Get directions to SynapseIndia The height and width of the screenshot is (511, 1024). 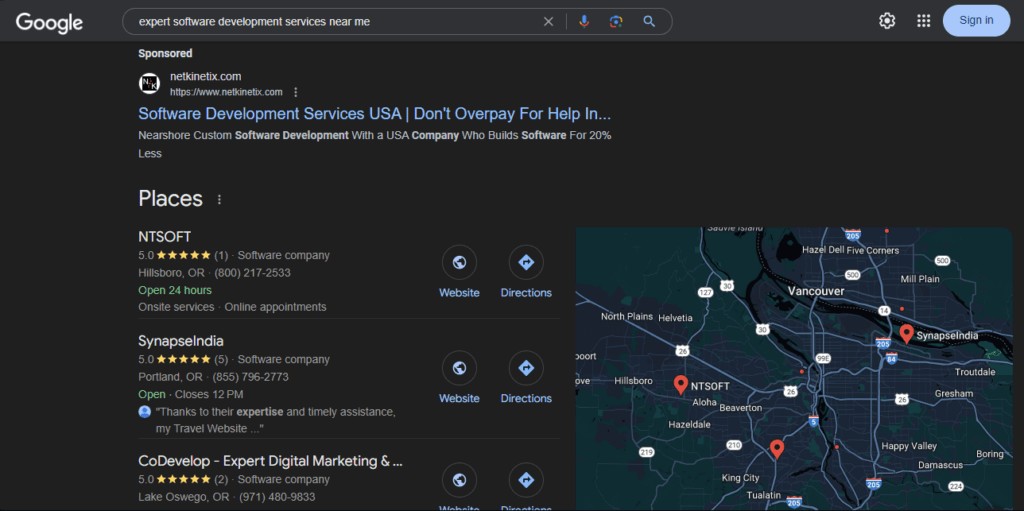coord(526,368)
